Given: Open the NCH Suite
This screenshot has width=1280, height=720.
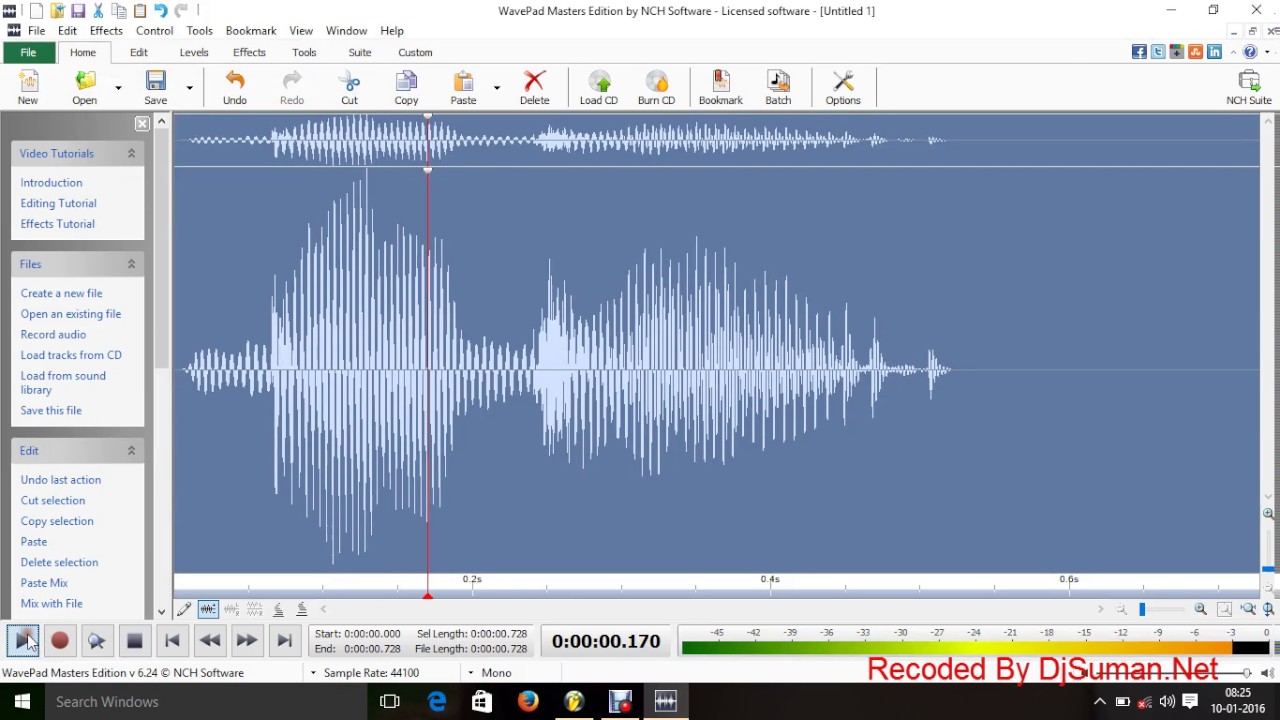Looking at the screenshot, I should point(1249,87).
